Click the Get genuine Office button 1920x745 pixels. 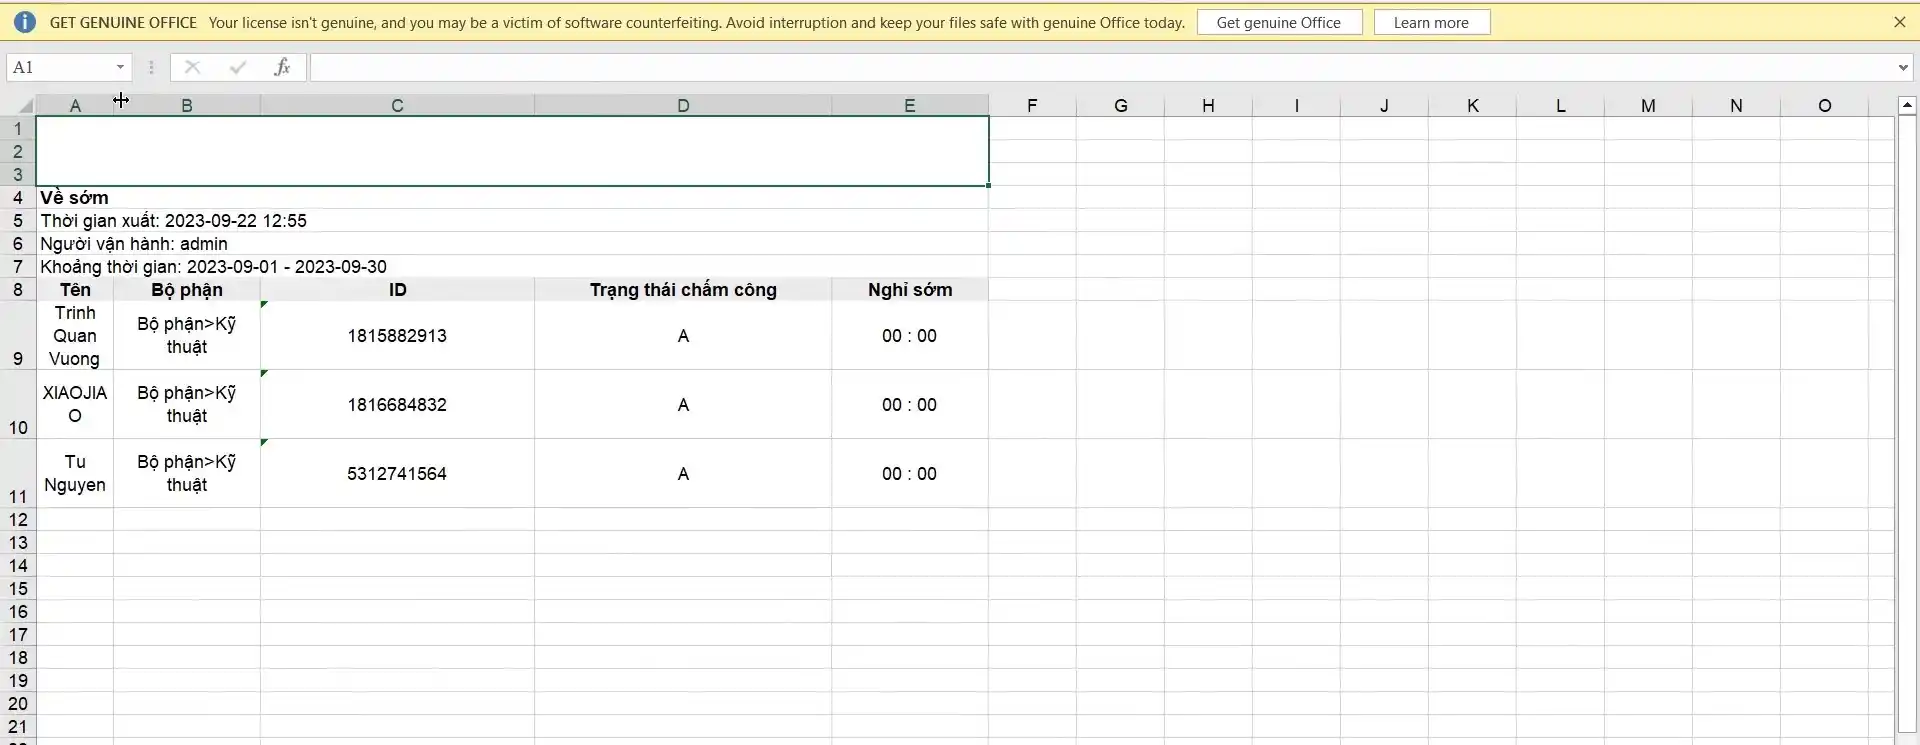[1278, 22]
